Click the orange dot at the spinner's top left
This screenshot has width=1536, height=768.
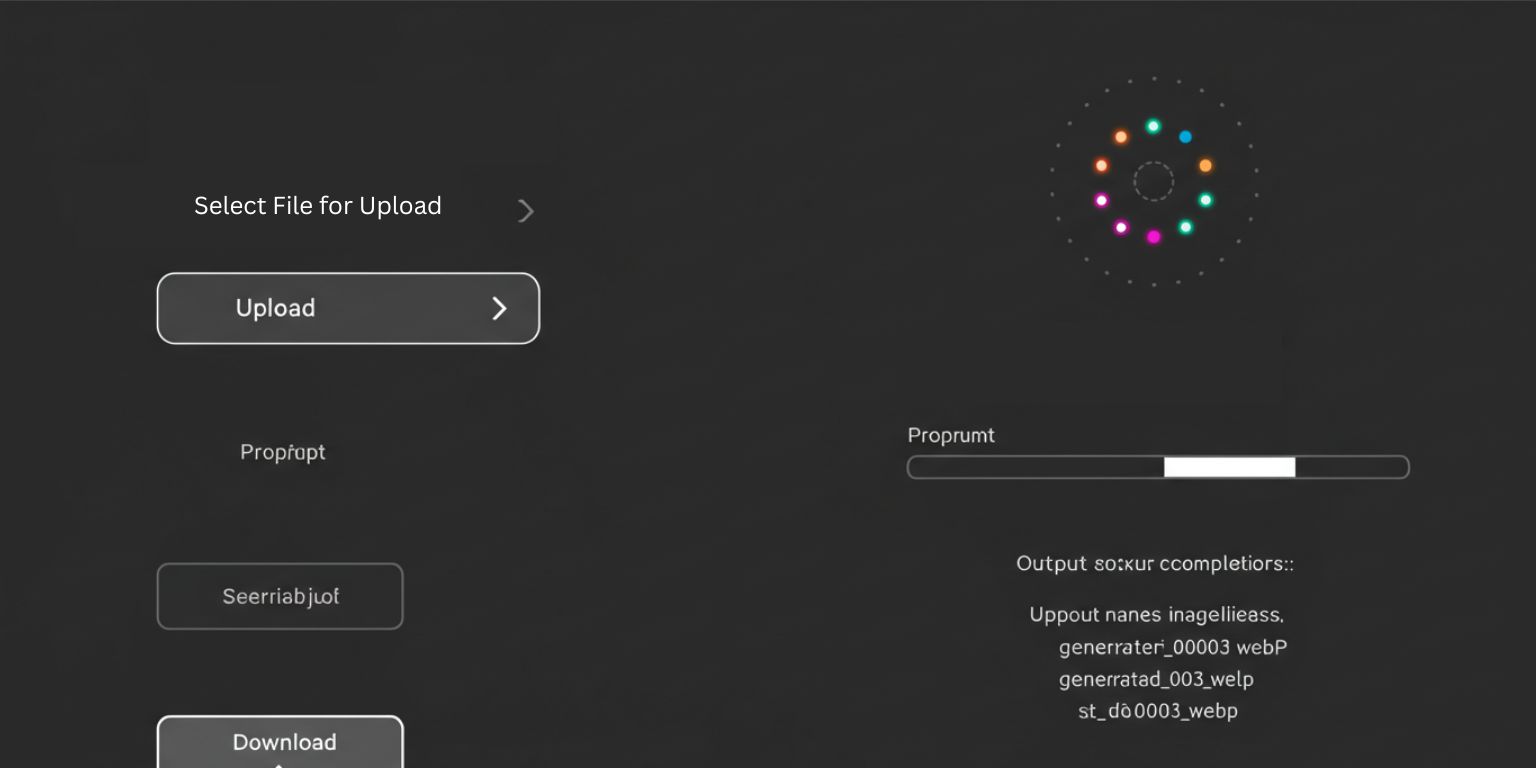click(1121, 136)
